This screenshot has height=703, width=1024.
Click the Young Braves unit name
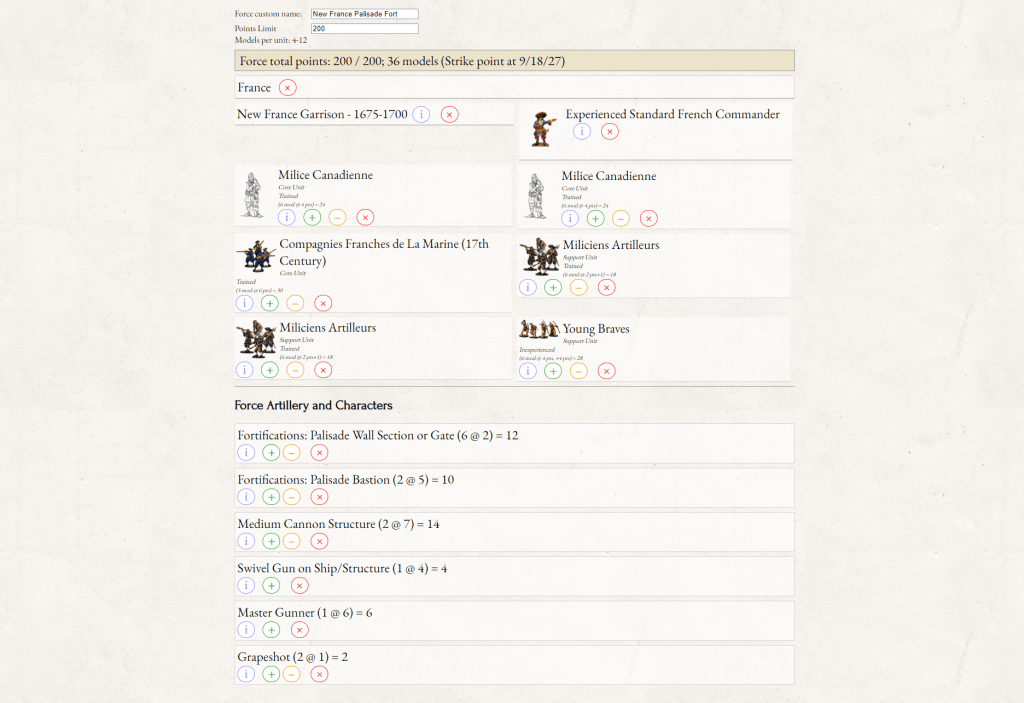pyautogui.click(x=596, y=329)
